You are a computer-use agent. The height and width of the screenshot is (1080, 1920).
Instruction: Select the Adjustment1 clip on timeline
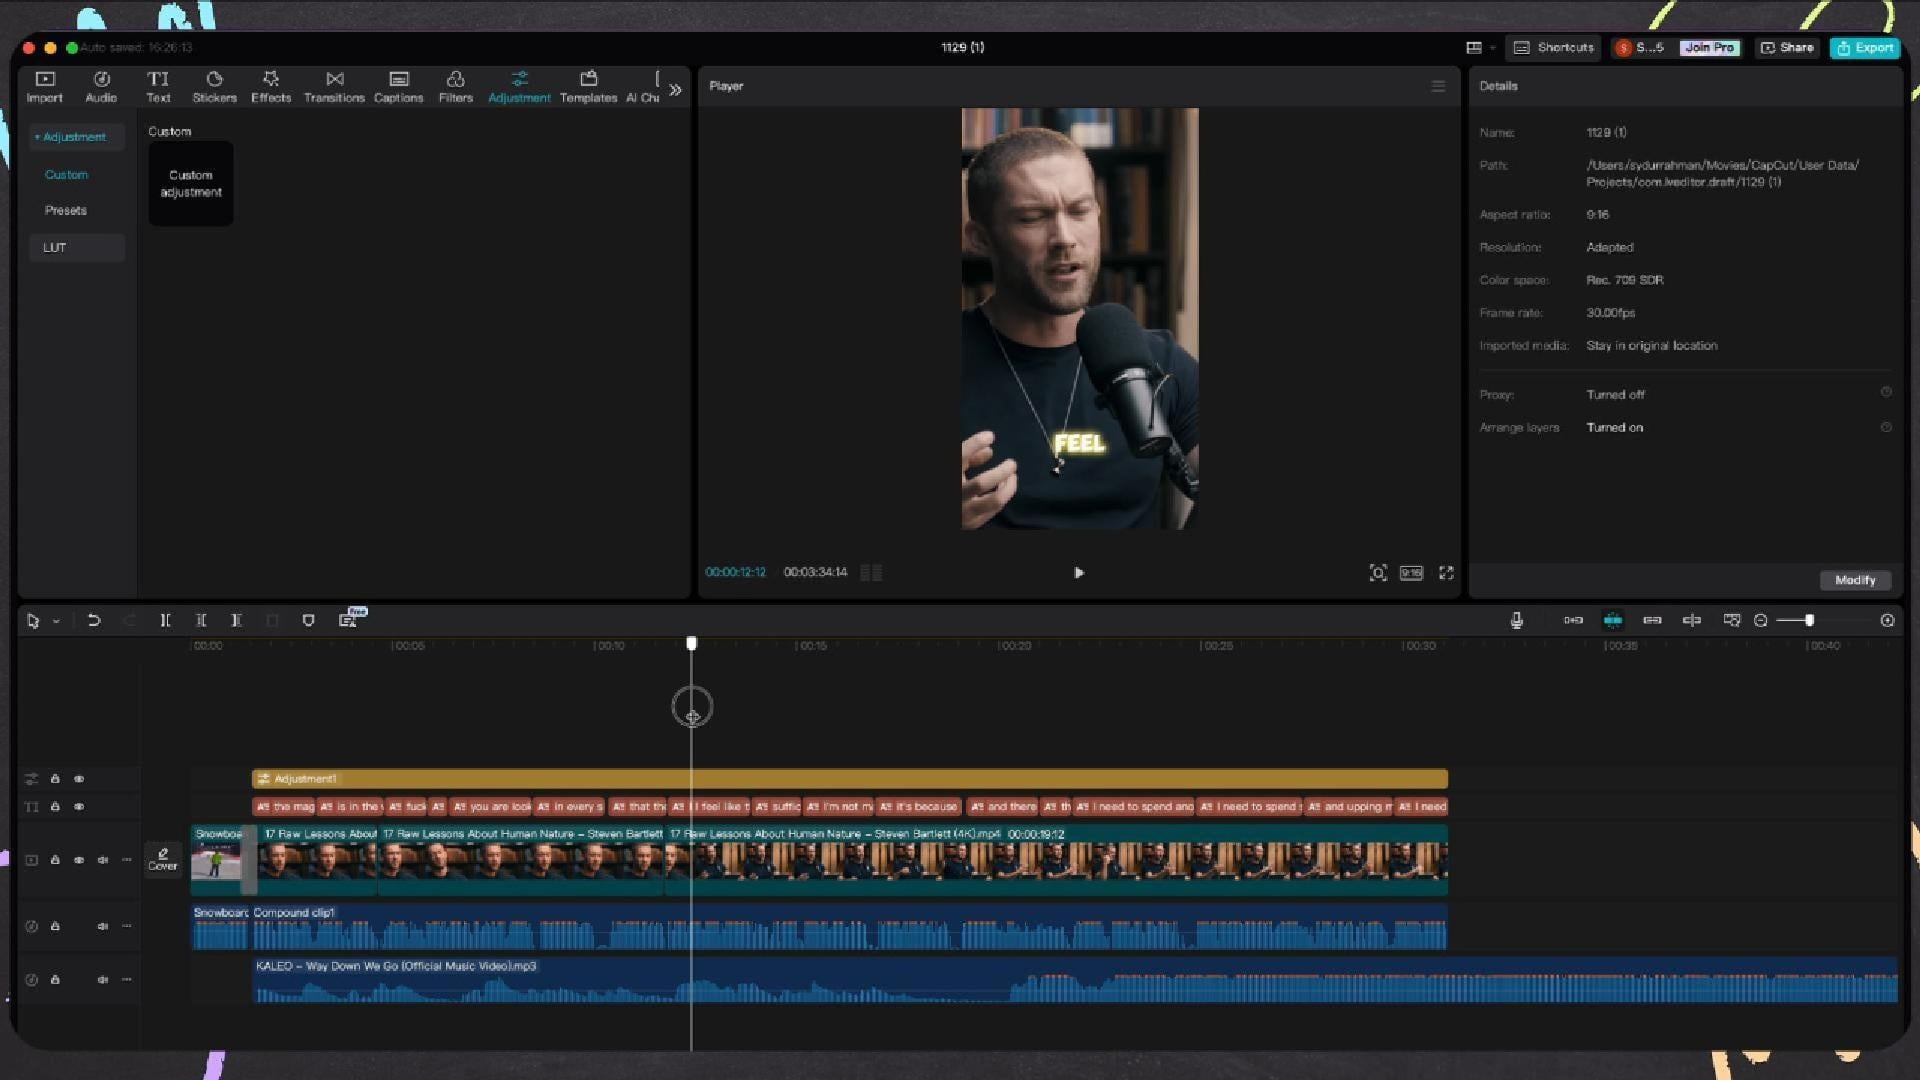pos(850,779)
